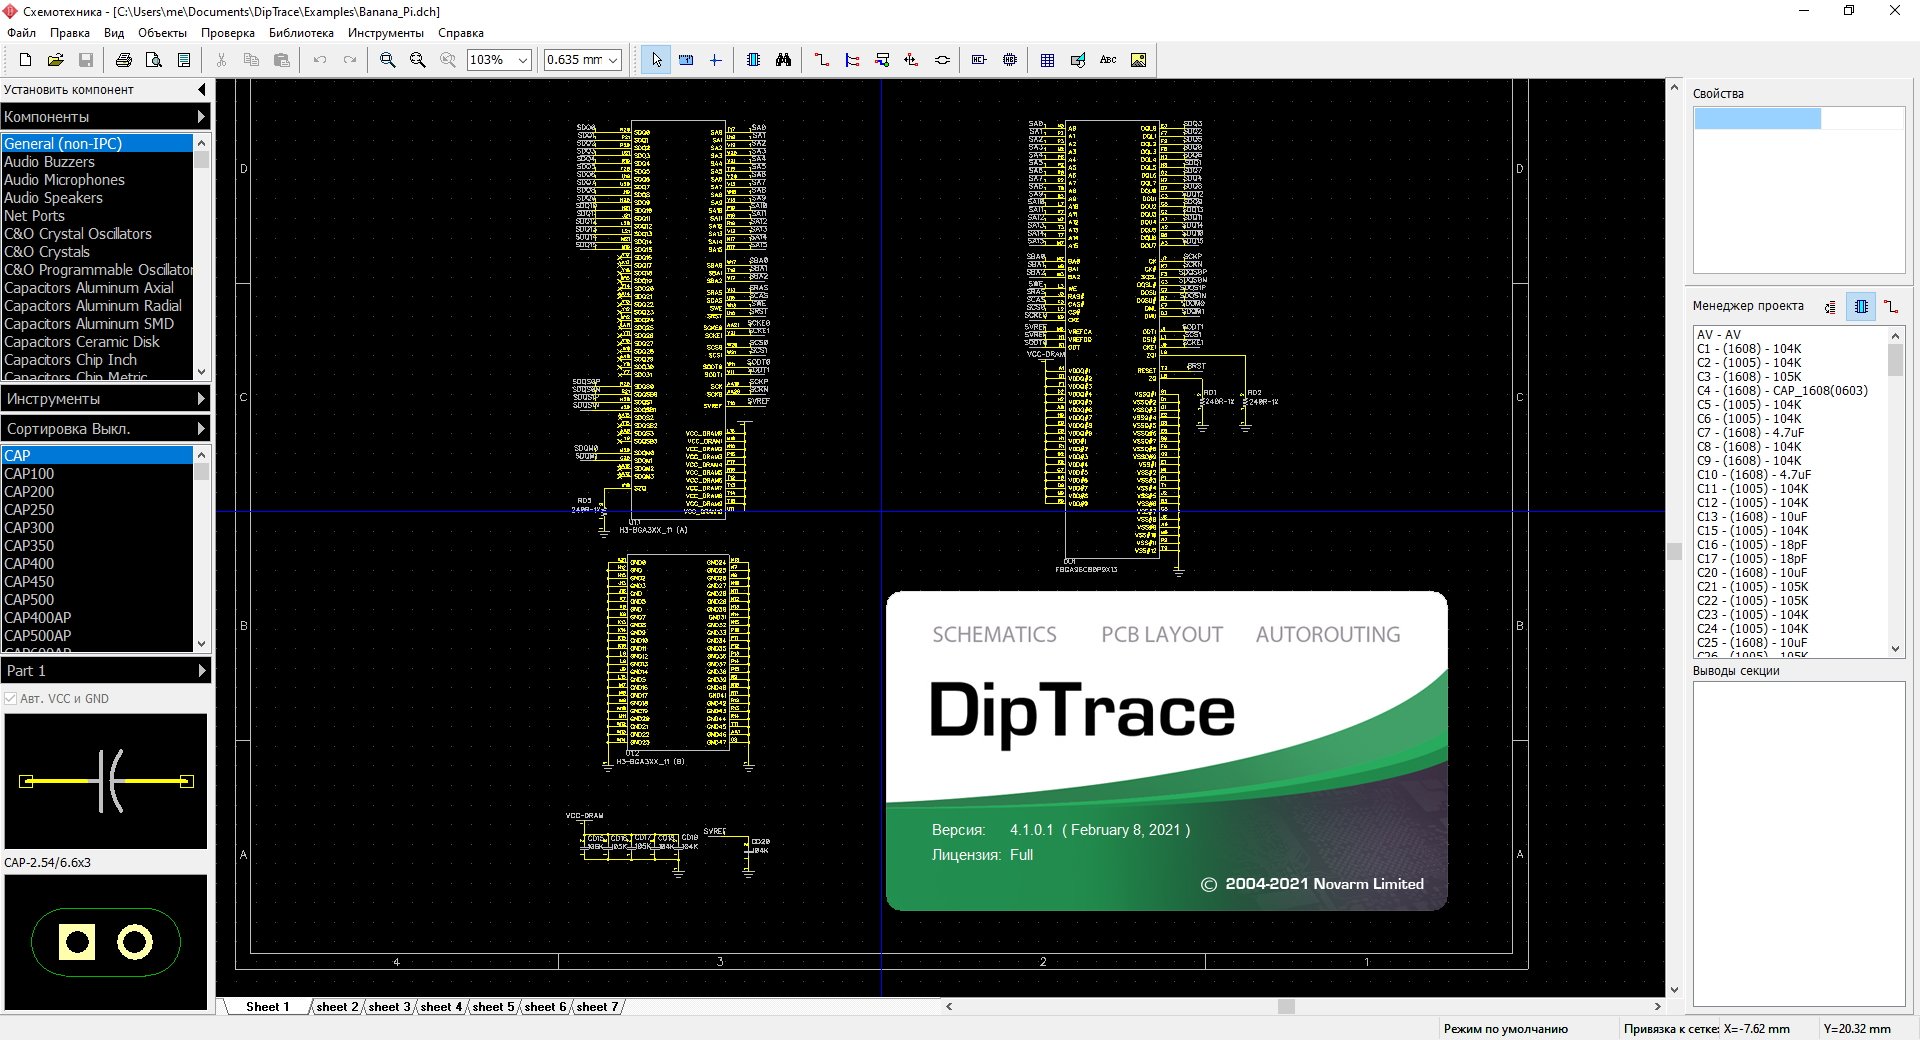Open the Справка menu
The height and width of the screenshot is (1040, 1920).
(x=461, y=33)
